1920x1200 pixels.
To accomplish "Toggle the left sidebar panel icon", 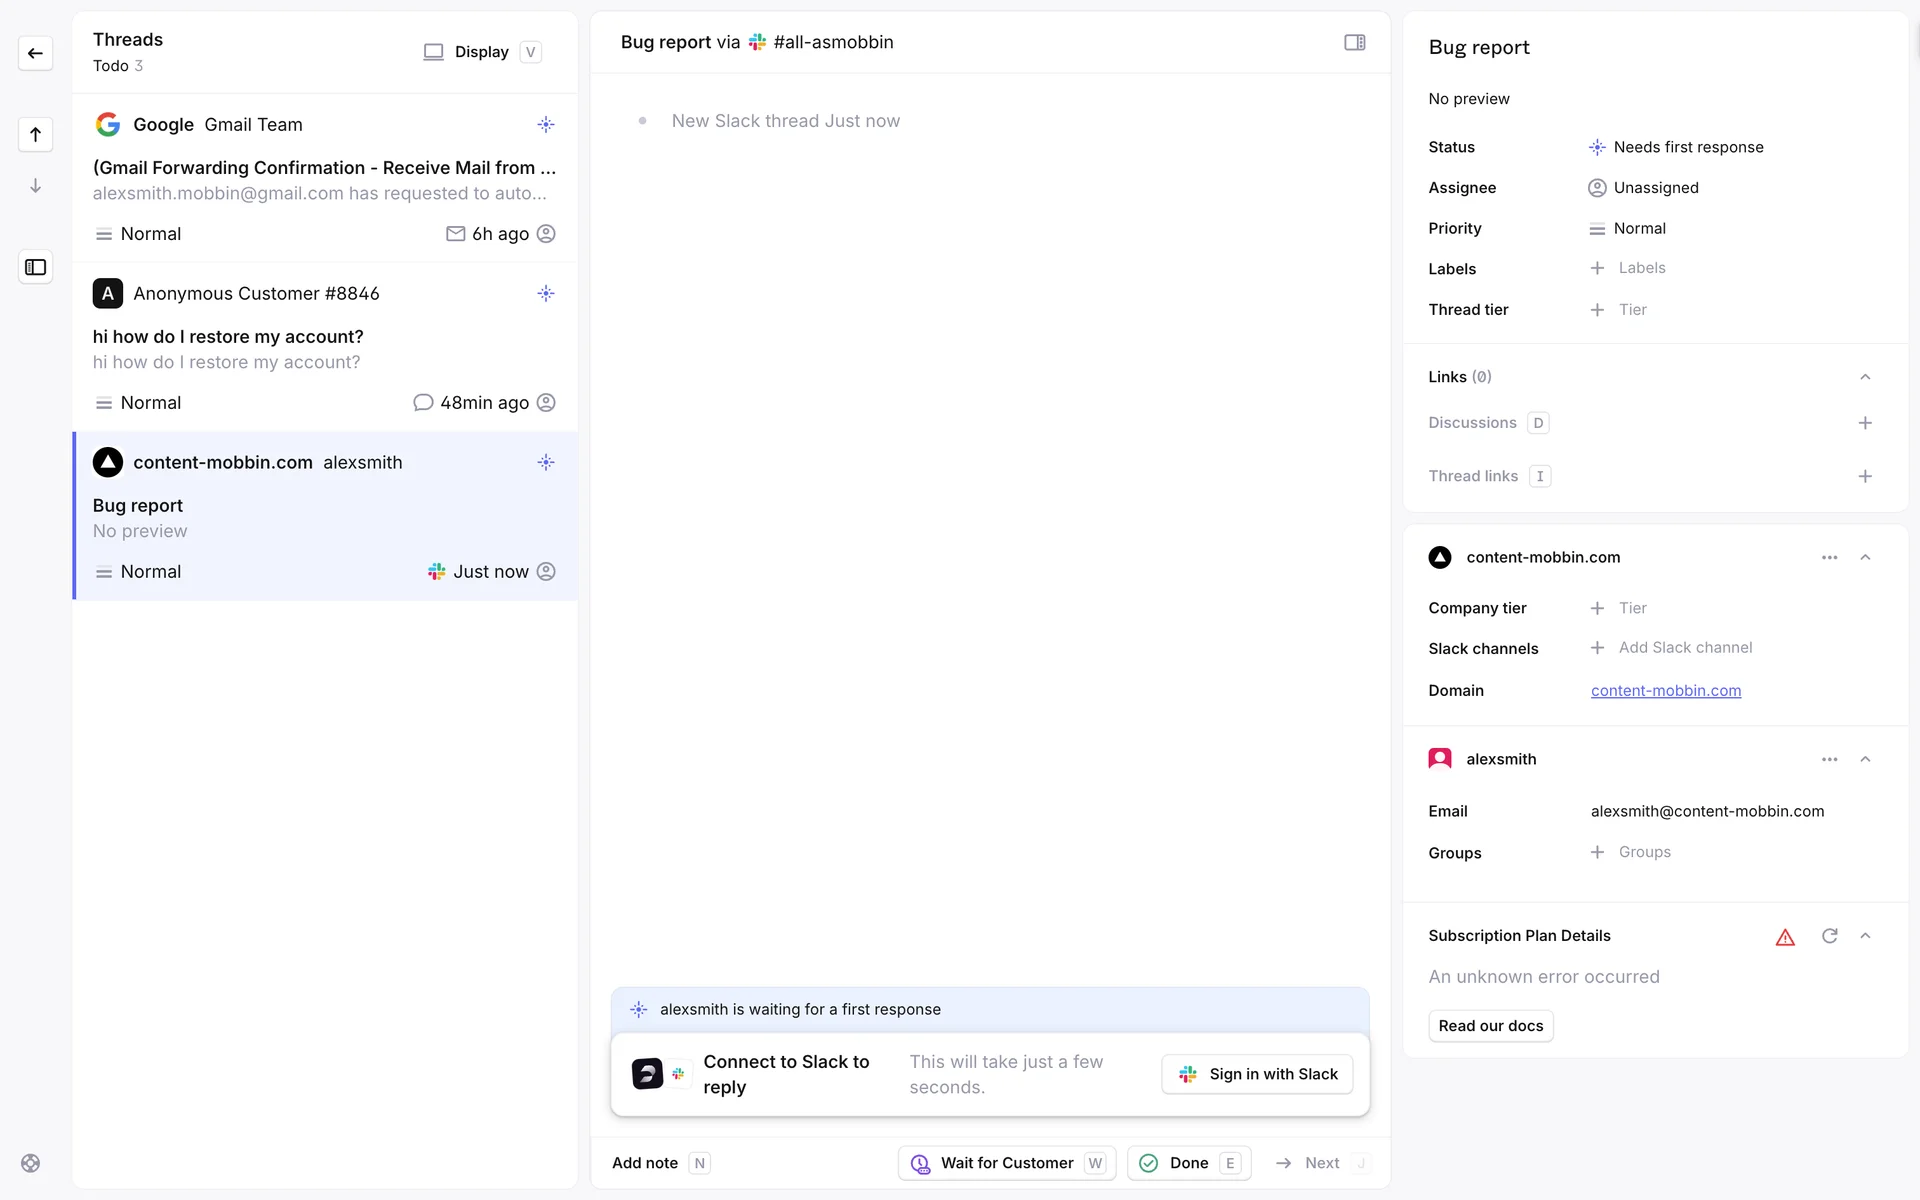I will tap(35, 267).
